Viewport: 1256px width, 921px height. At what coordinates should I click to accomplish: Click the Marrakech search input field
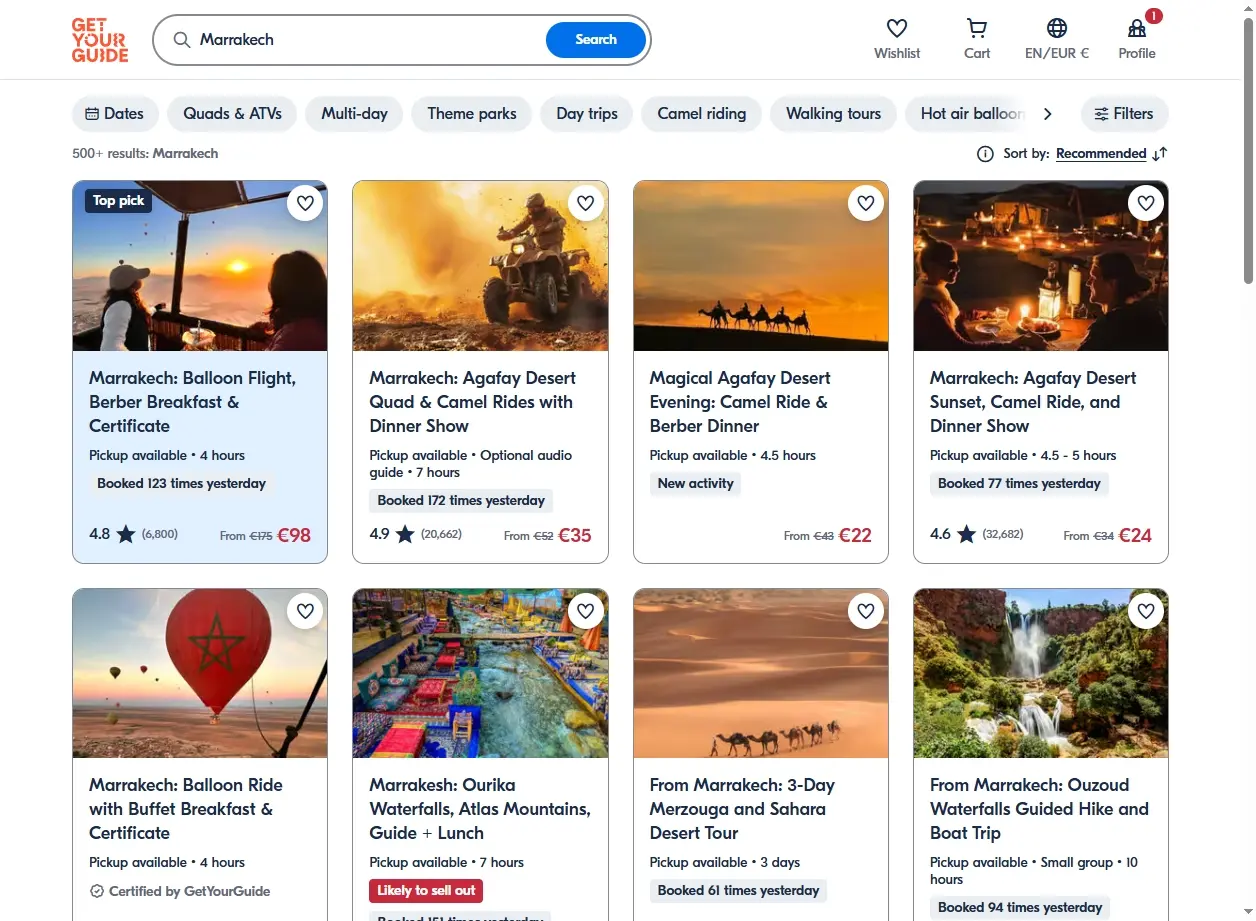368,40
